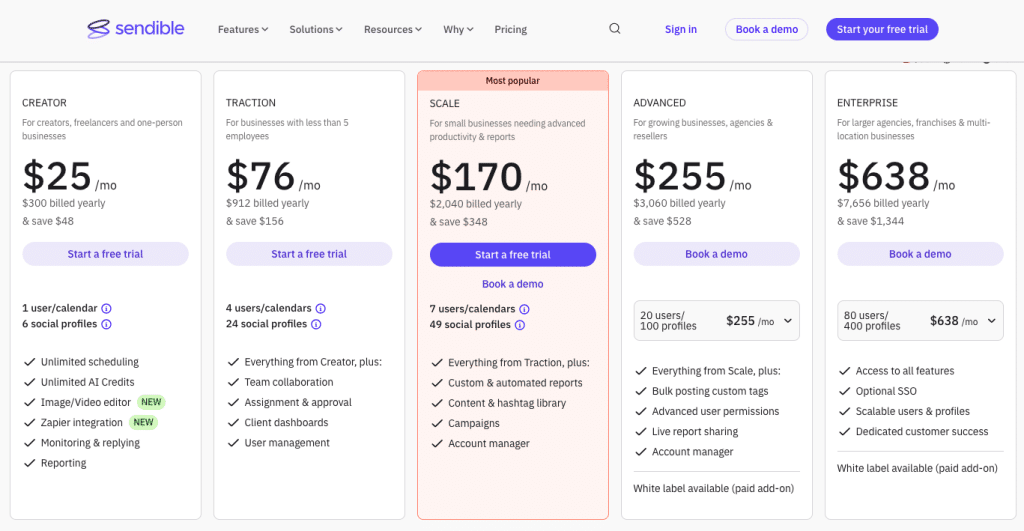This screenshot has height=531, width=1024.
Task: Start a free trial for the Traction plan
Action: pyautogui.click(x=309, y=254)
